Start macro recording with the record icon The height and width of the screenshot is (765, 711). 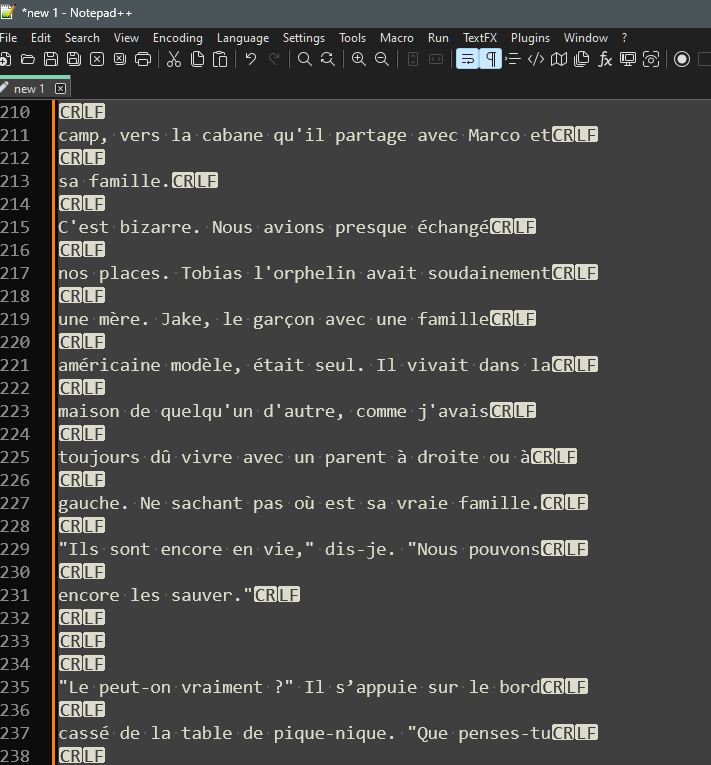click(682, 59)
